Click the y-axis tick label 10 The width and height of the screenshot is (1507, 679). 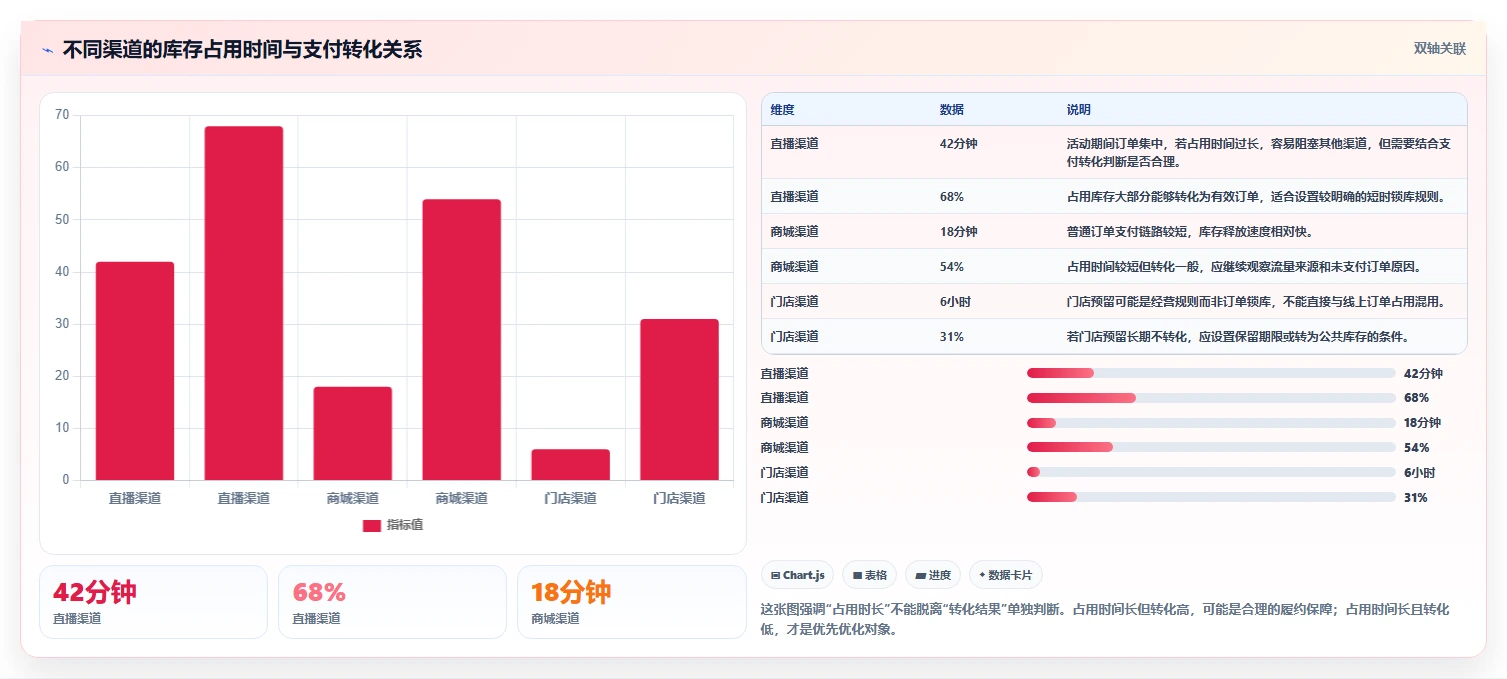pyautogui.click(x=63, y=428)
